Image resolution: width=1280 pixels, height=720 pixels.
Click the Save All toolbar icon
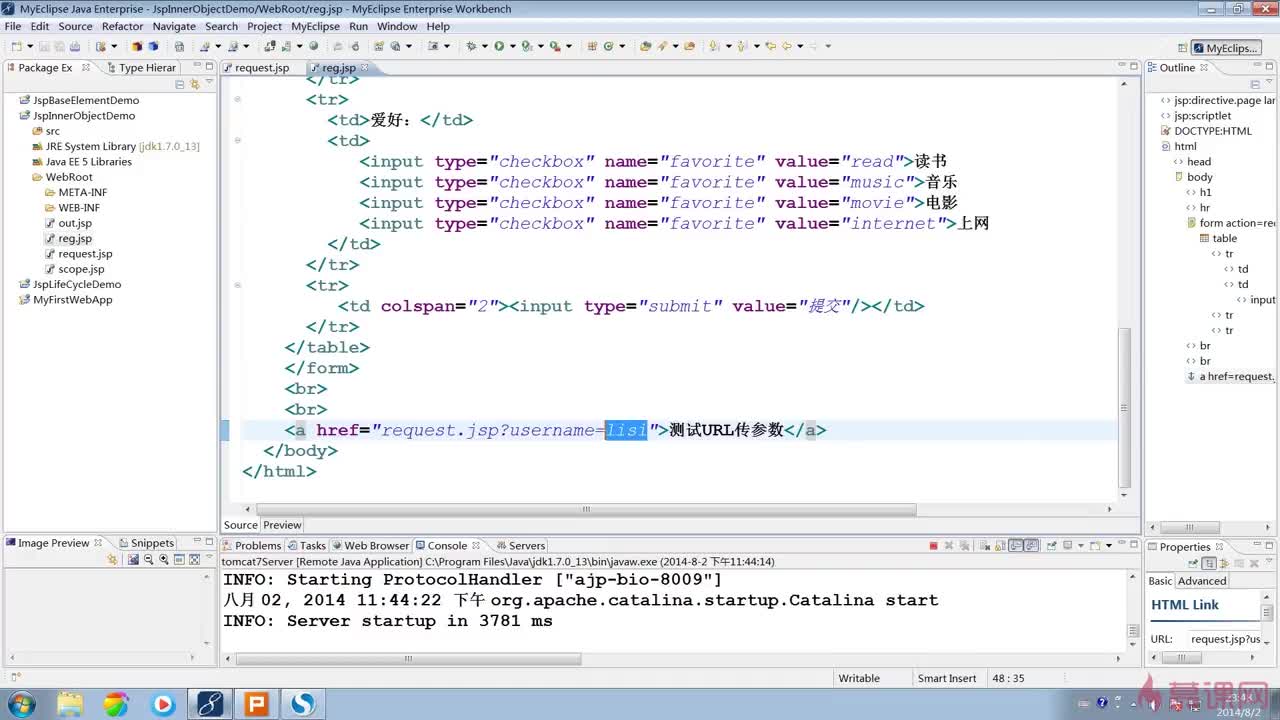pos(59,46)
